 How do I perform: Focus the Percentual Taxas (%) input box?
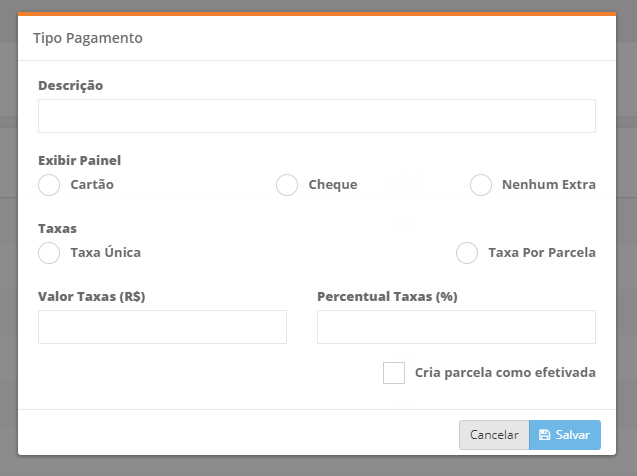(x=456, y=327)
